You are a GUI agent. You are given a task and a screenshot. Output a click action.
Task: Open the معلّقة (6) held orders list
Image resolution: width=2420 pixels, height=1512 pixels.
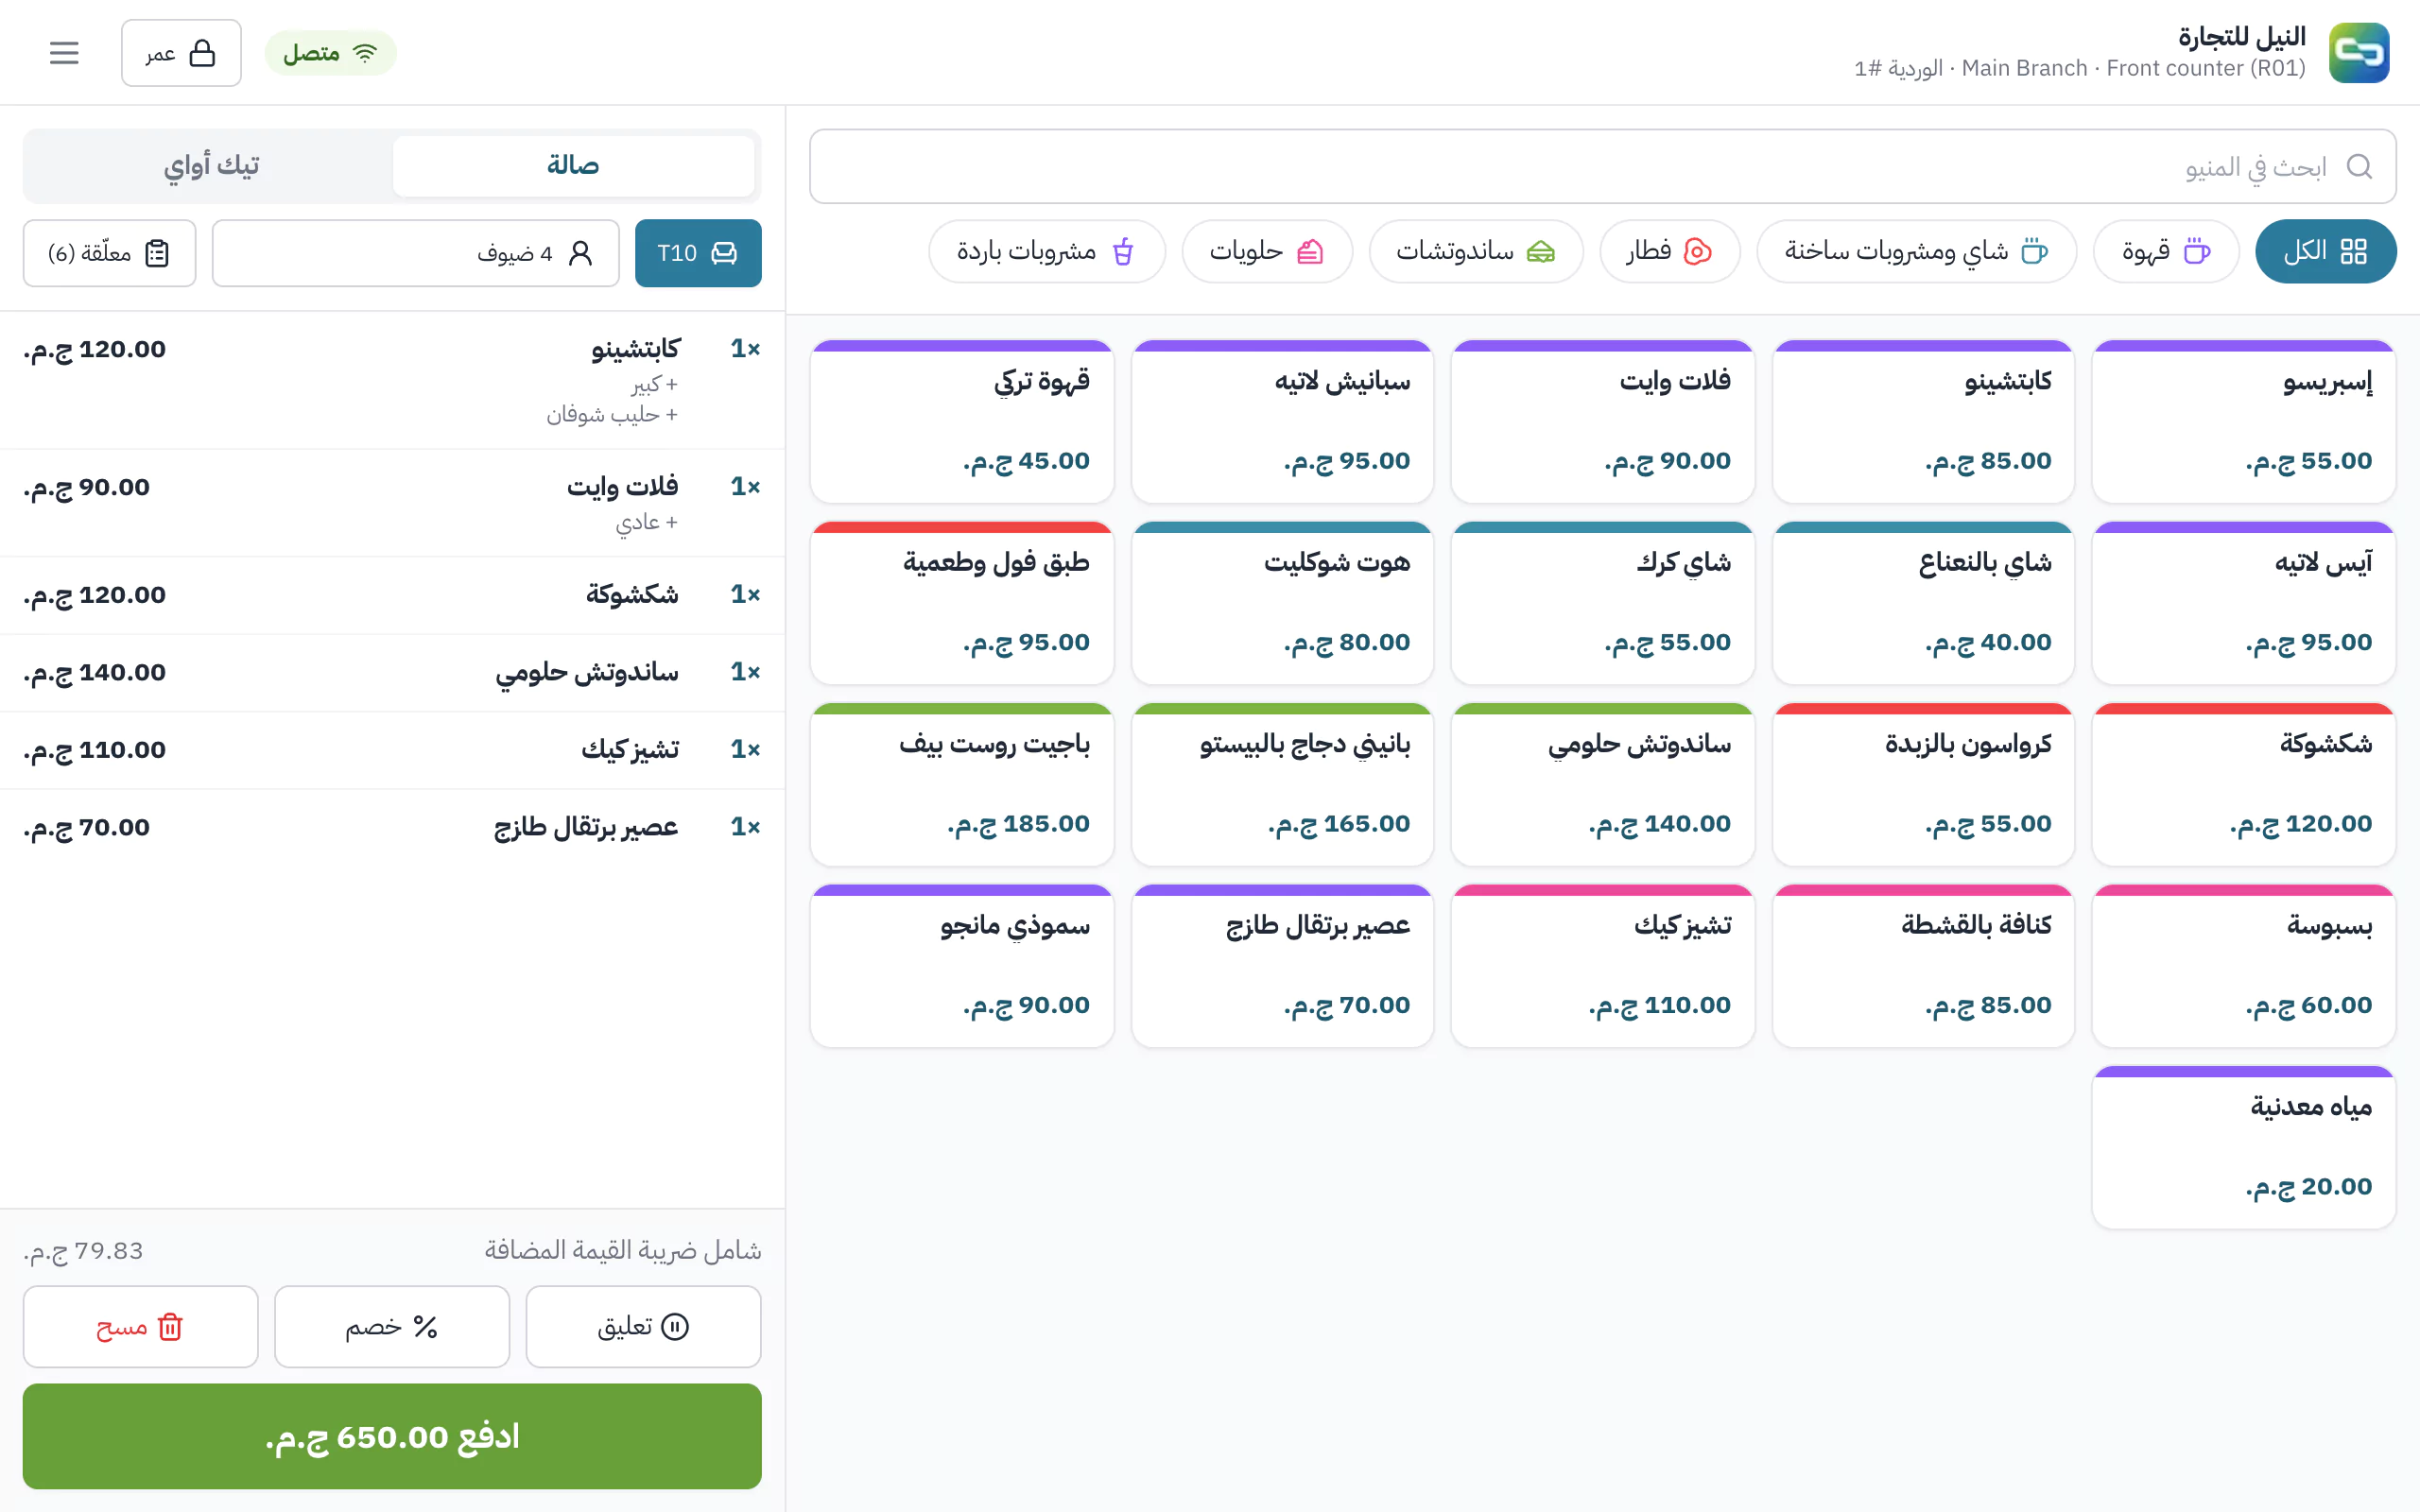[109, 253]
